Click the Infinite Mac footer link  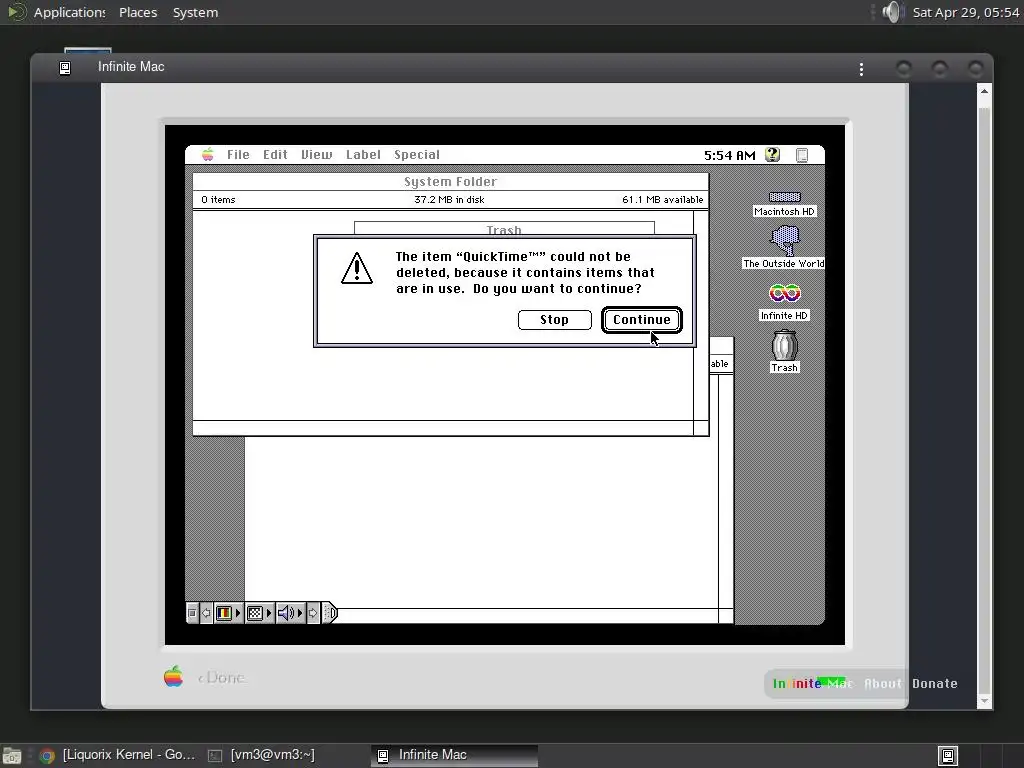click(x=812, y=684)
